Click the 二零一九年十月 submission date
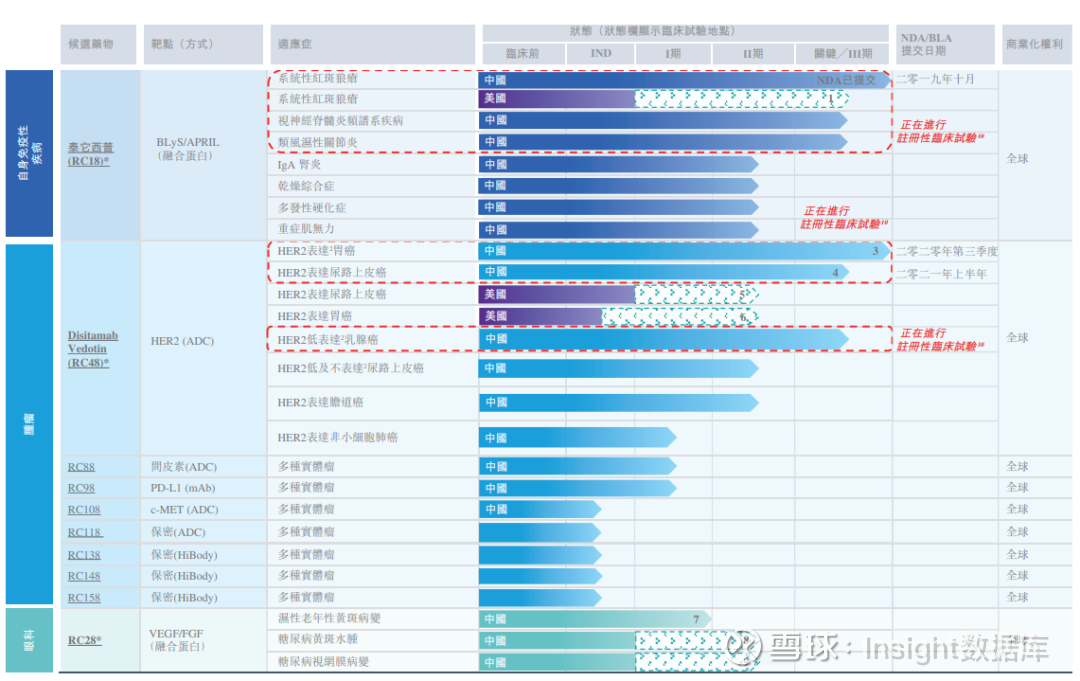This screenshot has width=1080, height=681. click(935, 79)
